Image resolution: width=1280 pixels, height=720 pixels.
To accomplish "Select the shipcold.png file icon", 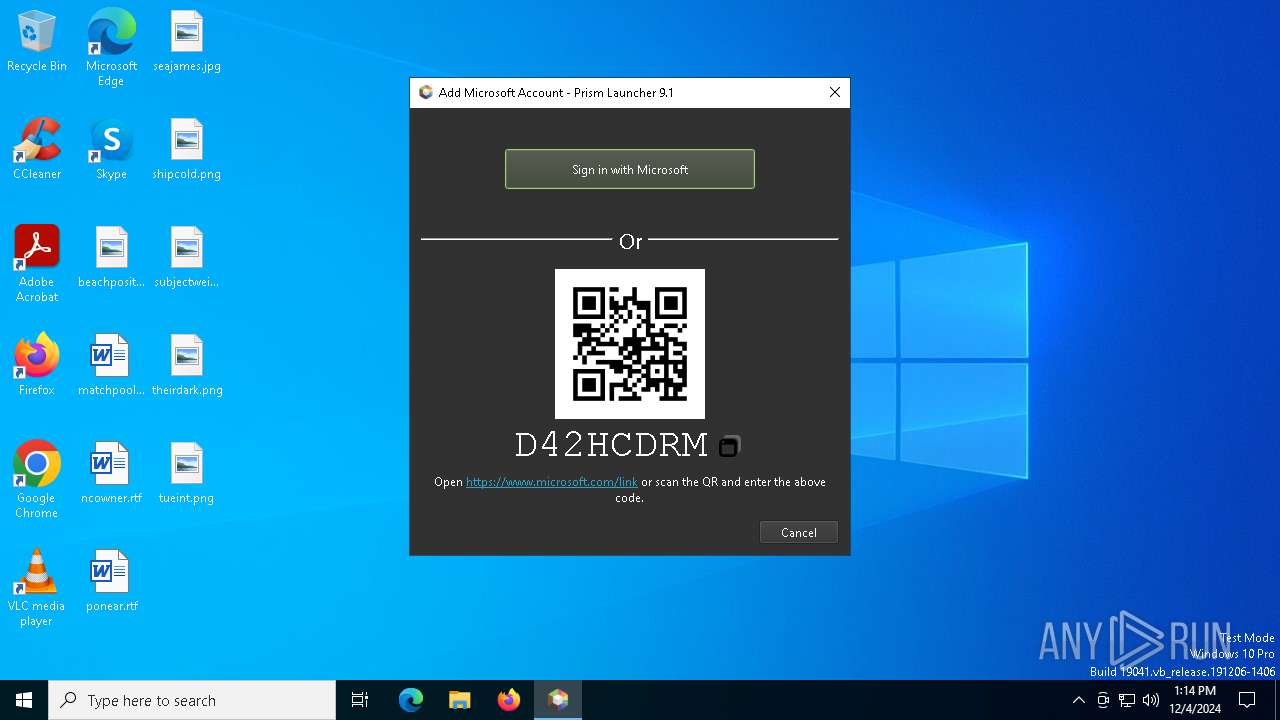I will coord(187,149).
